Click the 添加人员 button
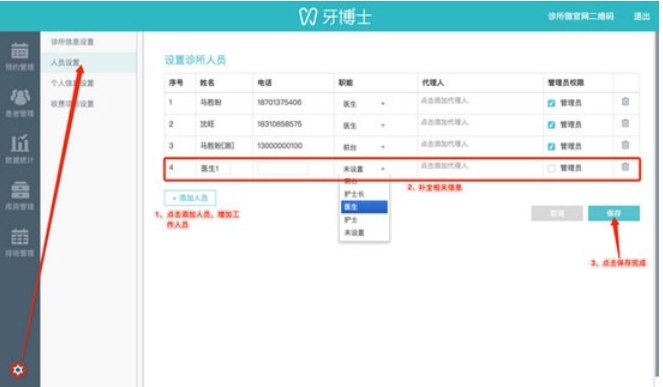The width and height of the screenshot is (663, 387). click(190, 198)
